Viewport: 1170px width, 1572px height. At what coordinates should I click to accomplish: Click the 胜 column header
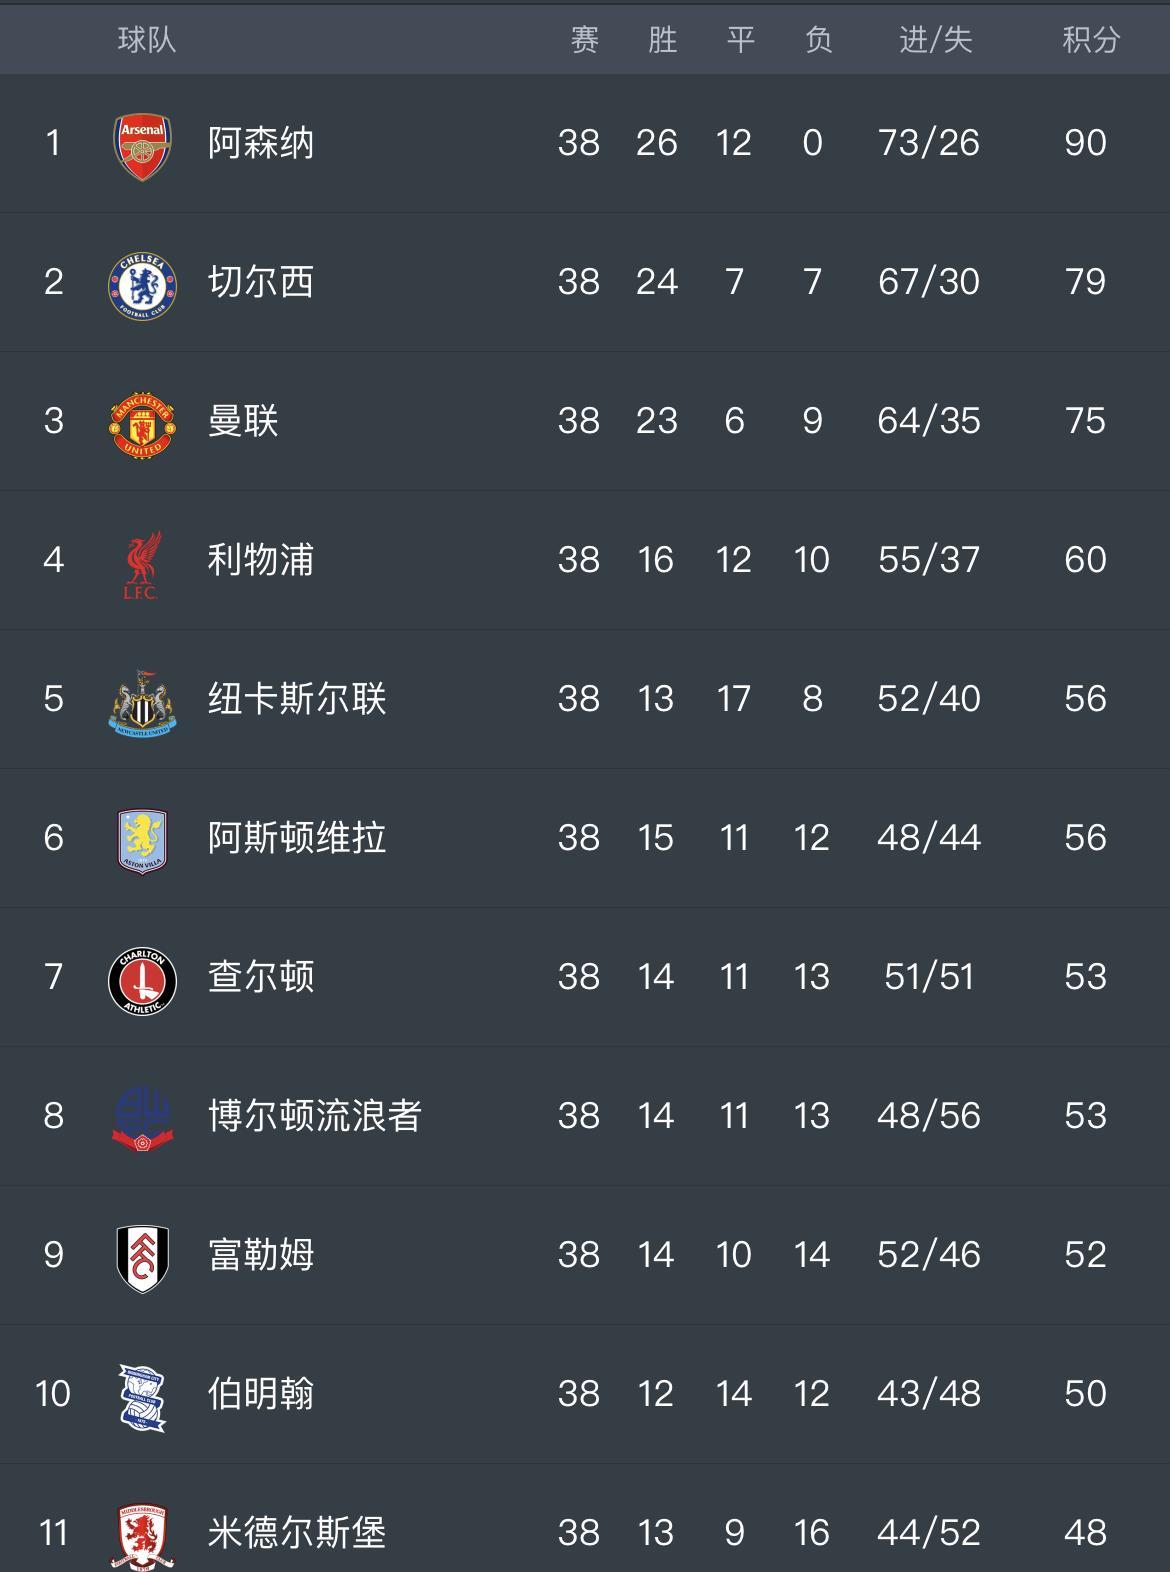[662, 40]
